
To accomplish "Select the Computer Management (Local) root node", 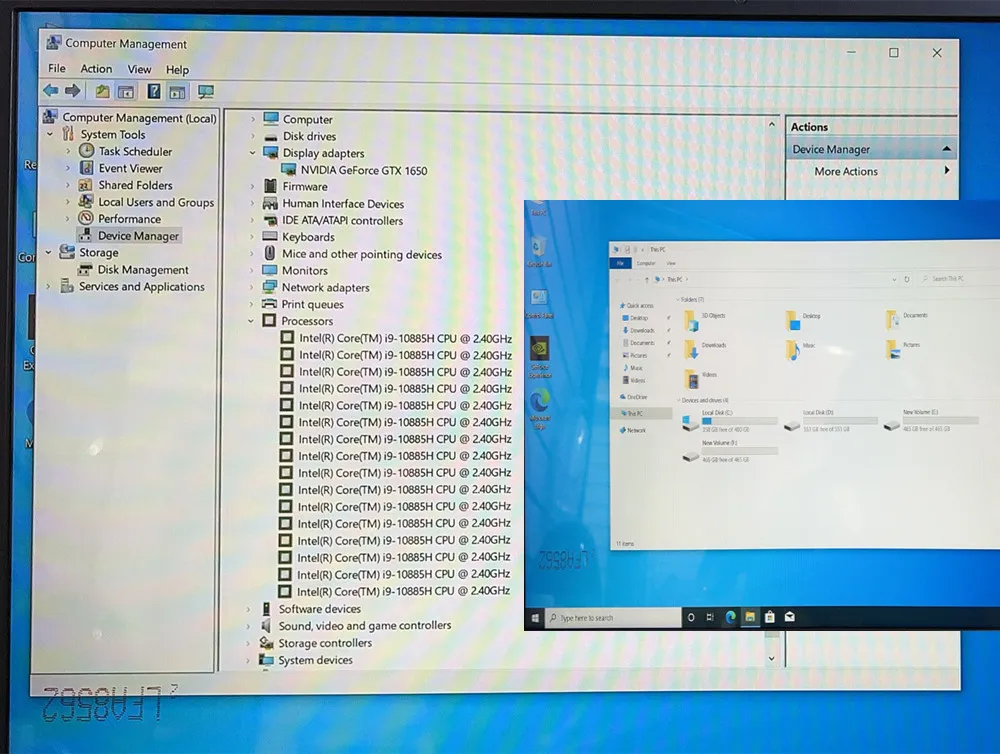I will [139, 117].
